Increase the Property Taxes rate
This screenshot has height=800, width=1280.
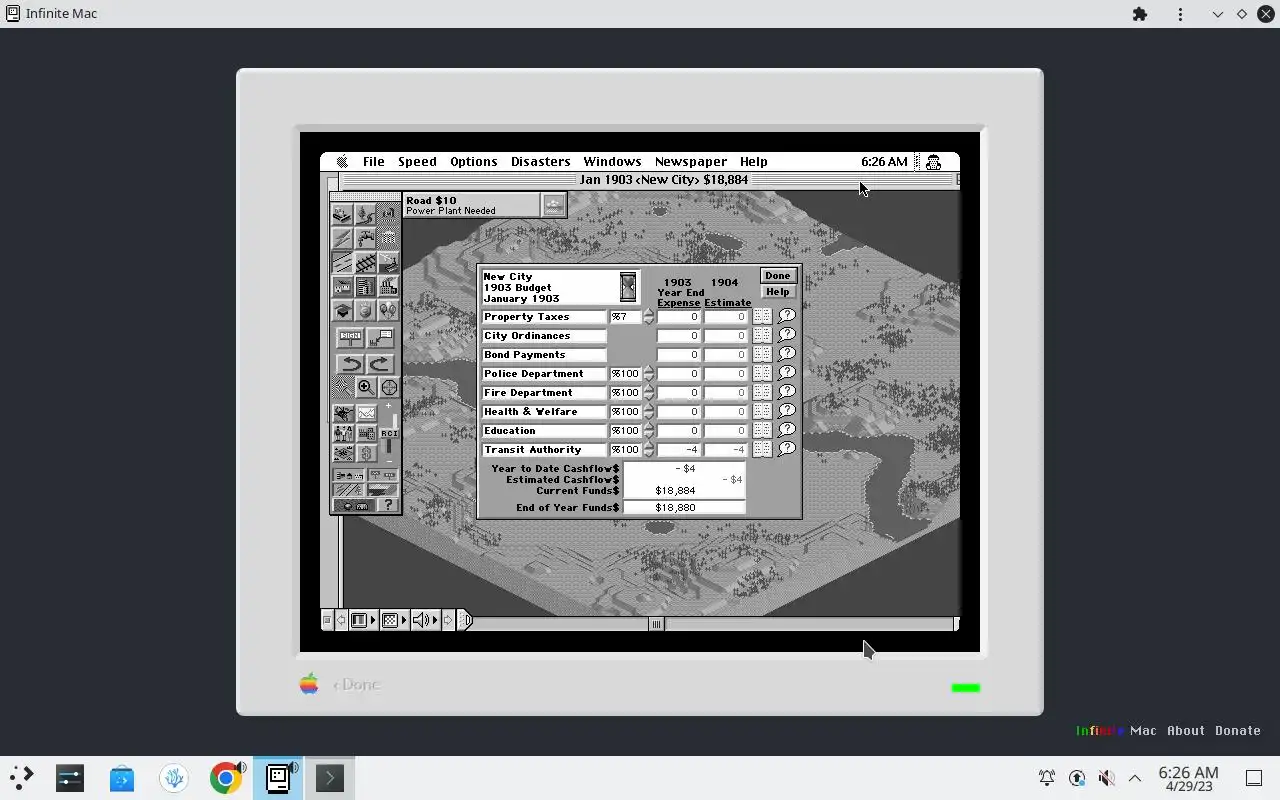649,312
